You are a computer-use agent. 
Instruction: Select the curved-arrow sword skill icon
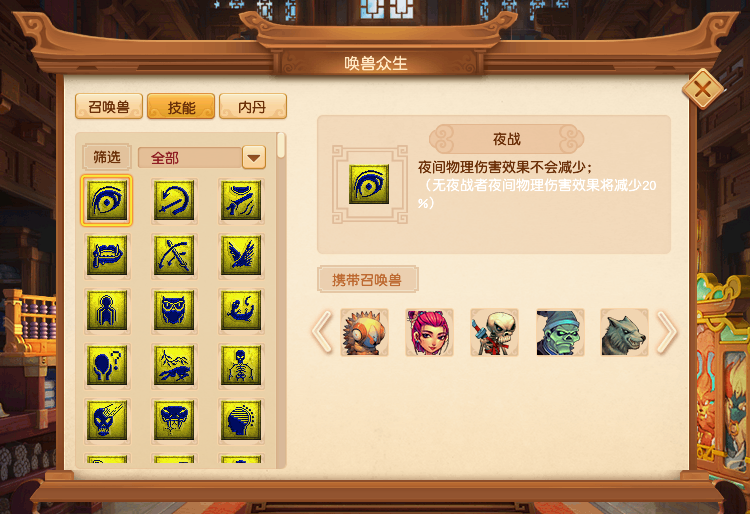[174, 200]
